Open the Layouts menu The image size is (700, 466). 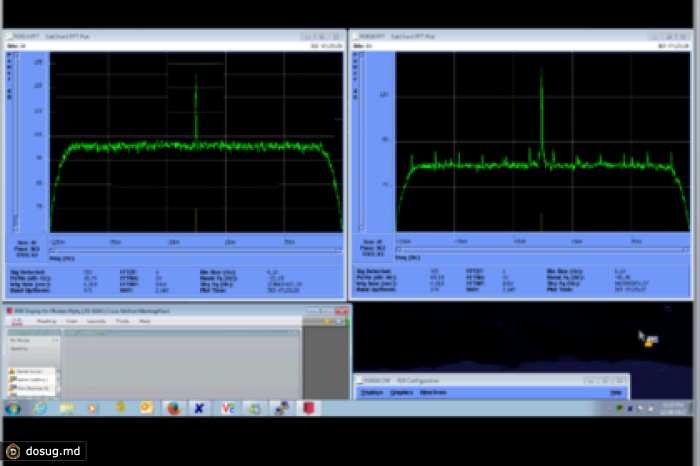[x=96, y=321]
